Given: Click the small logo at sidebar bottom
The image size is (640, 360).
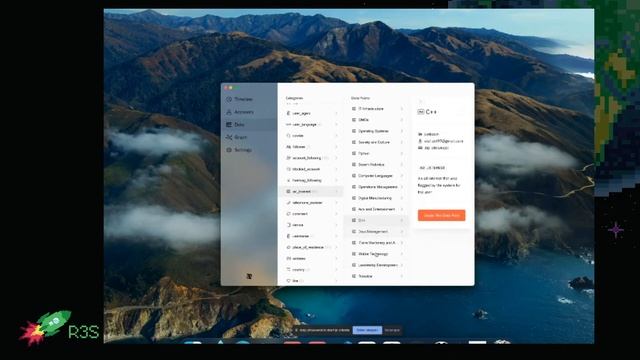Looking at the screenshot, I should (249, 276).
